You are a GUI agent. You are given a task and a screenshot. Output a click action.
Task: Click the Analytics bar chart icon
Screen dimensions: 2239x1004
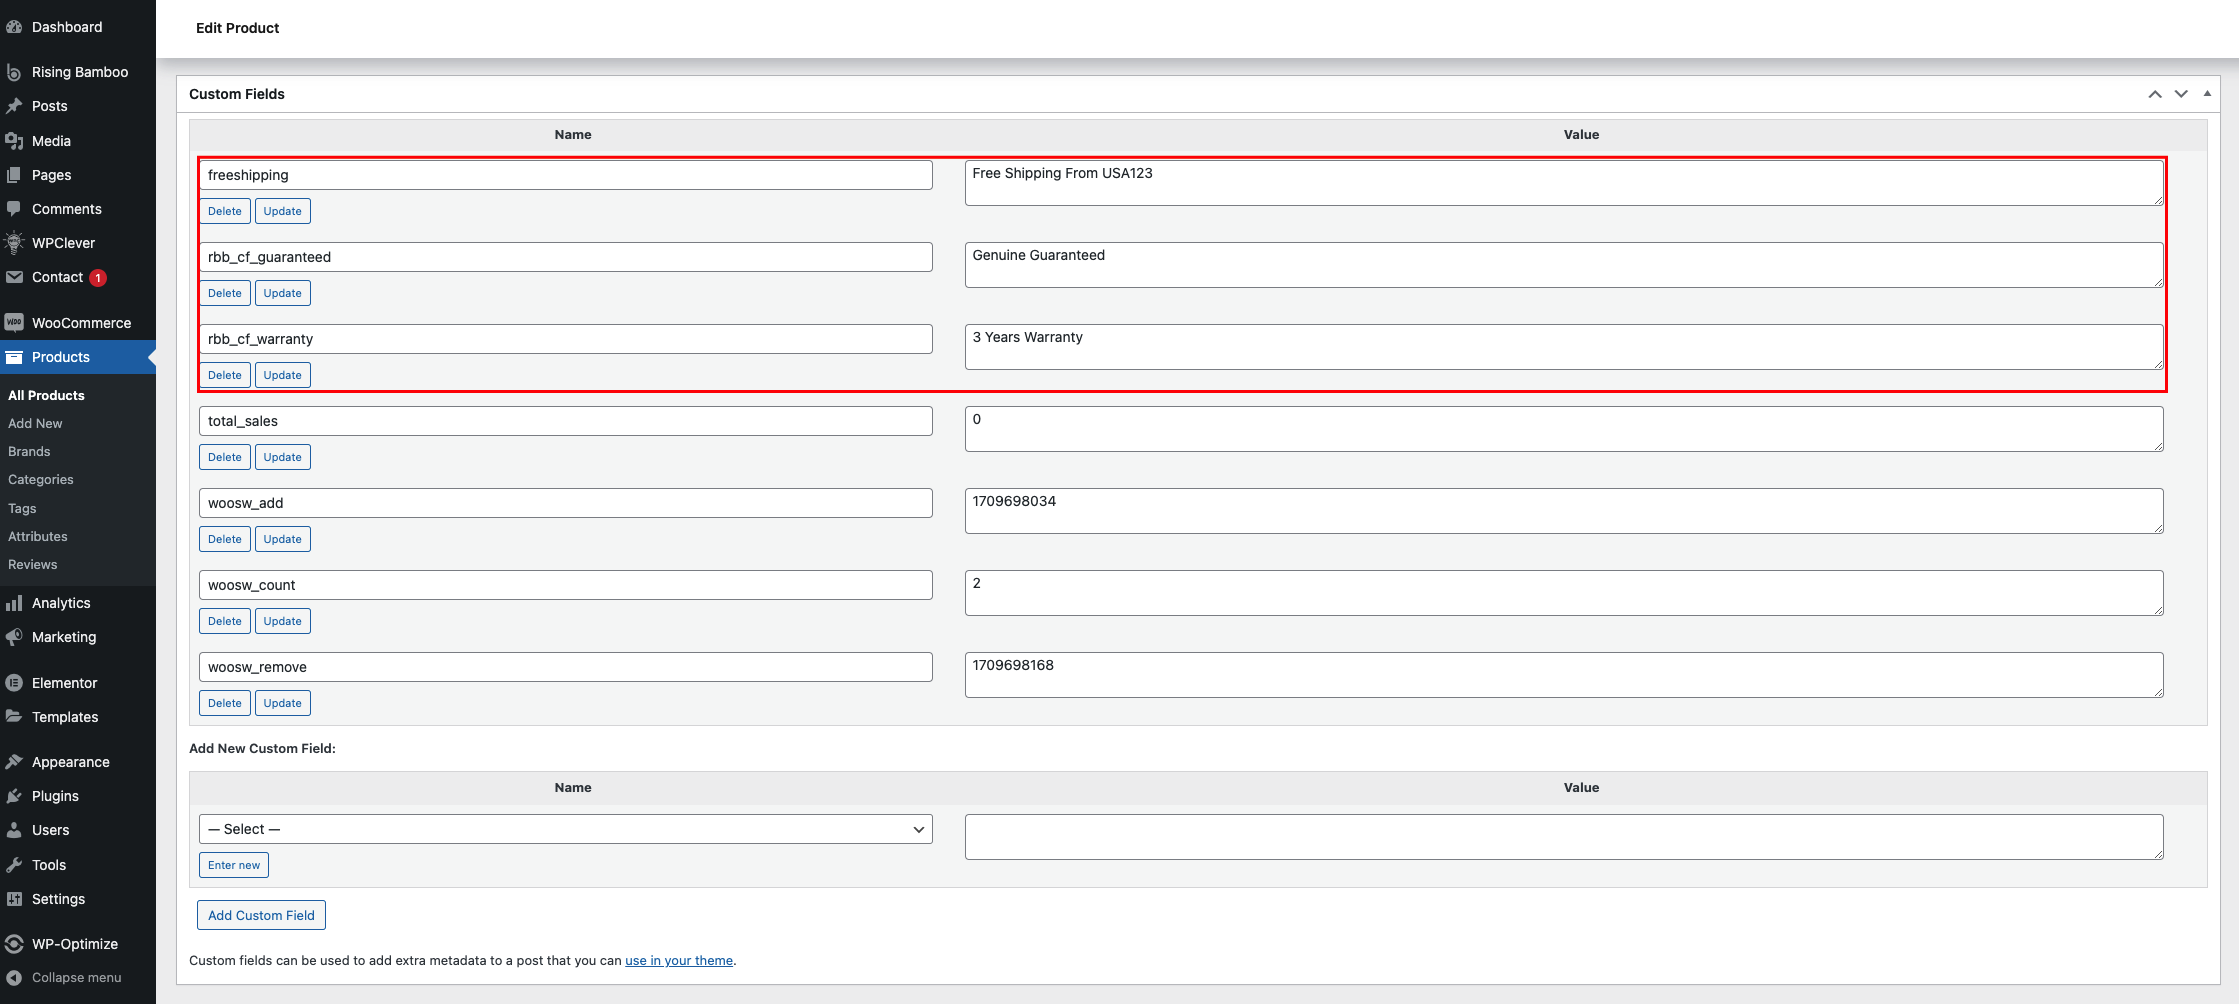coord(14,603)
